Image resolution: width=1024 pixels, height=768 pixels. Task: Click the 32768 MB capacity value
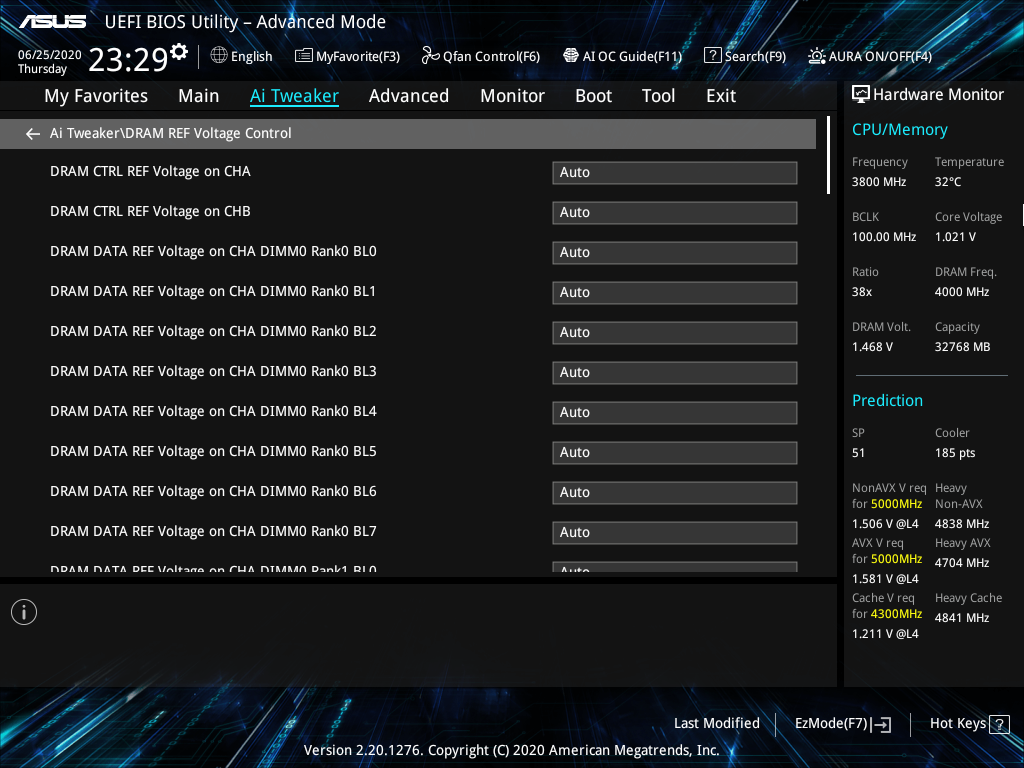point(963,347)
